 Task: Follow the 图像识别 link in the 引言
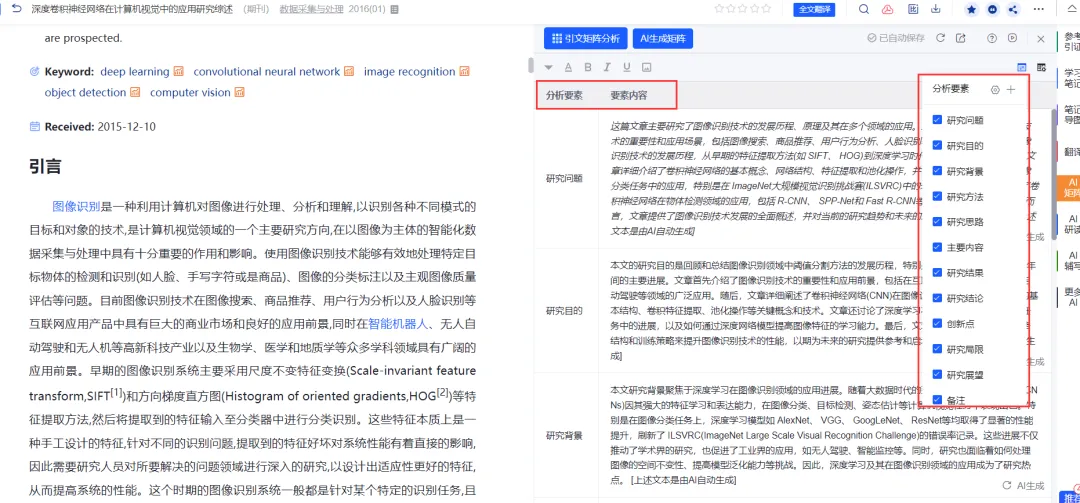tap(76, 206)
